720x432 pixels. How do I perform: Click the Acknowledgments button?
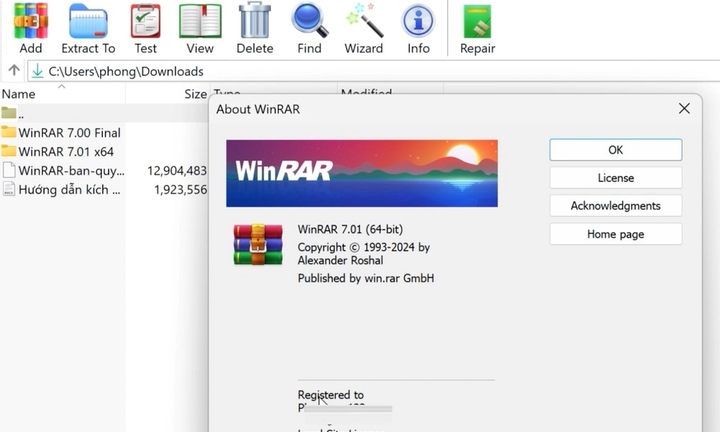[x=615, y=206]
